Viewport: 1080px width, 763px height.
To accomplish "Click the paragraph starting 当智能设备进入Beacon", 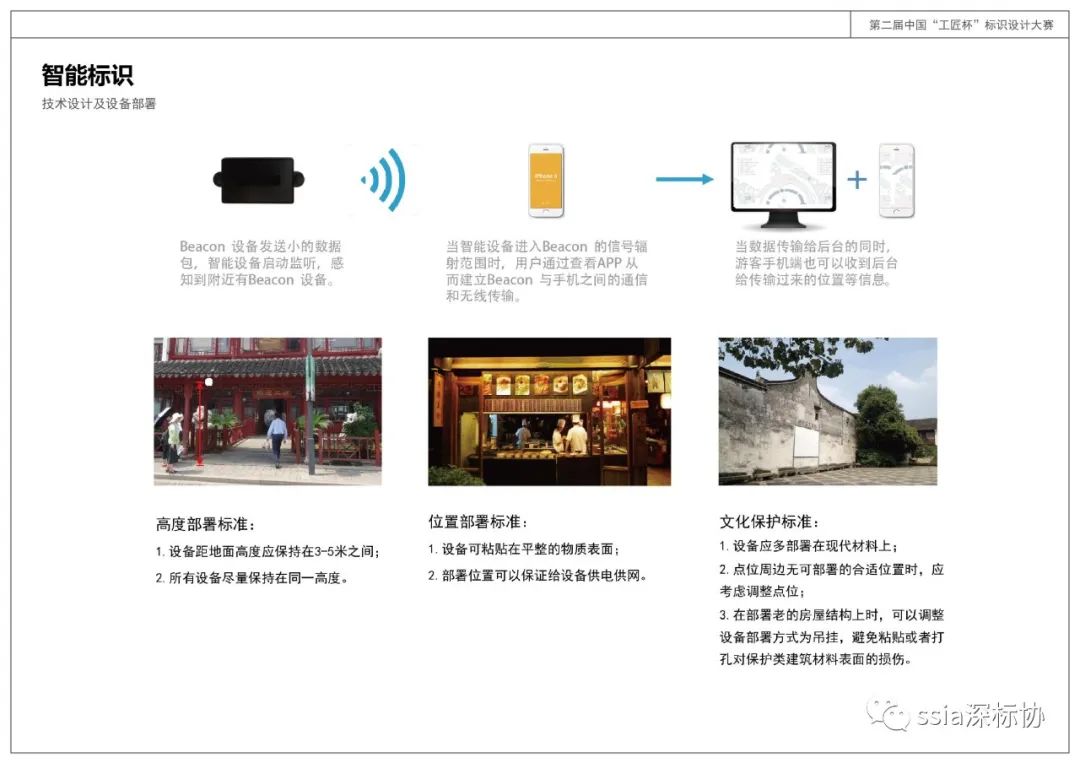I will (x=546, y=271).
